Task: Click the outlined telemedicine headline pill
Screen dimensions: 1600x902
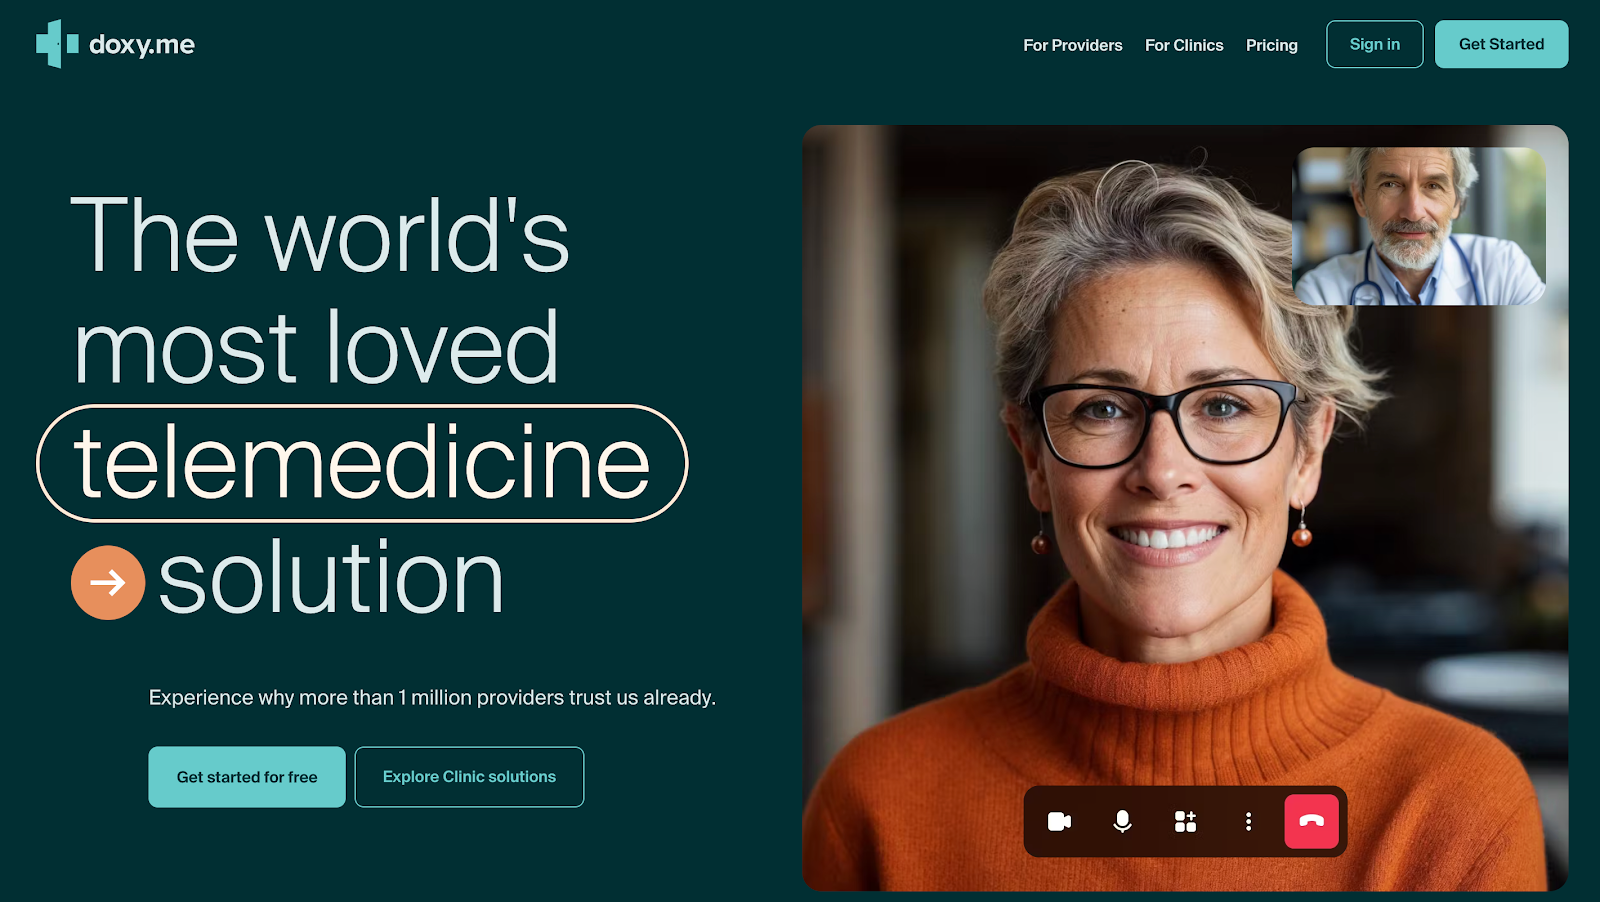Action: pos(362,463)
